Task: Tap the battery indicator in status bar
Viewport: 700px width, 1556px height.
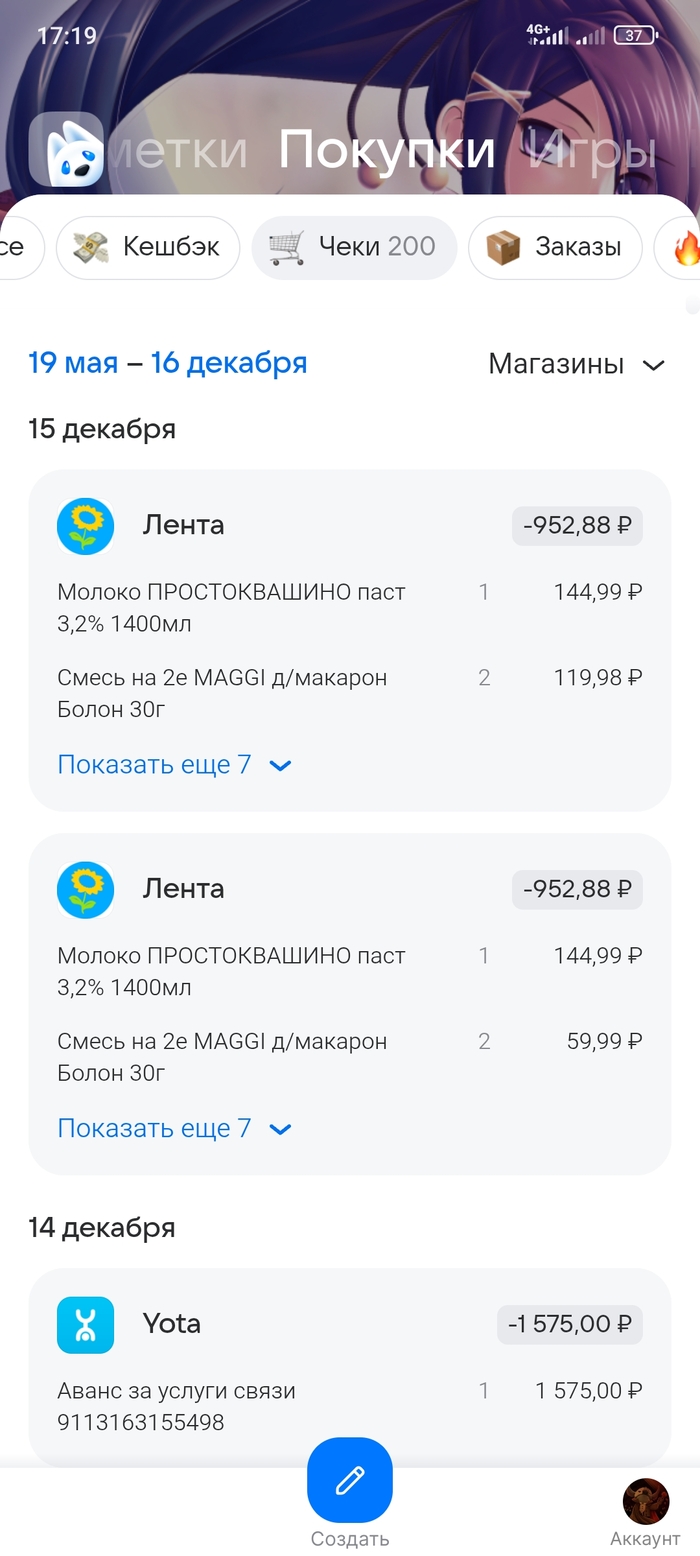Action: pyautogui.click(x=635, y=35)
